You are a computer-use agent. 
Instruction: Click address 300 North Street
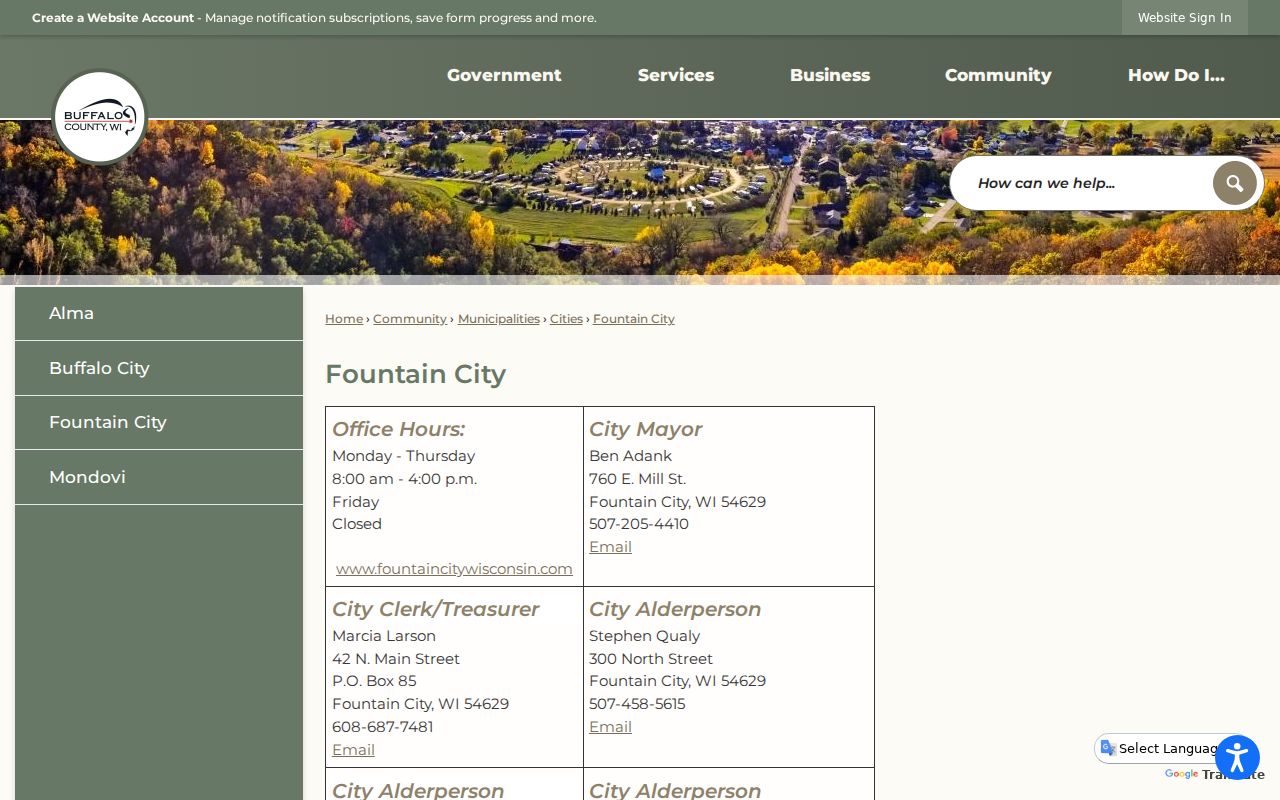(x=651, y=658)
